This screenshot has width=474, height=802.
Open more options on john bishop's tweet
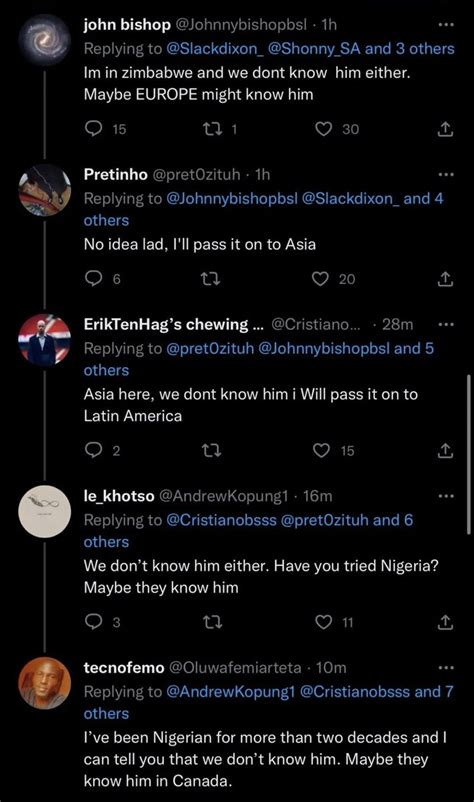click(446, 25)
